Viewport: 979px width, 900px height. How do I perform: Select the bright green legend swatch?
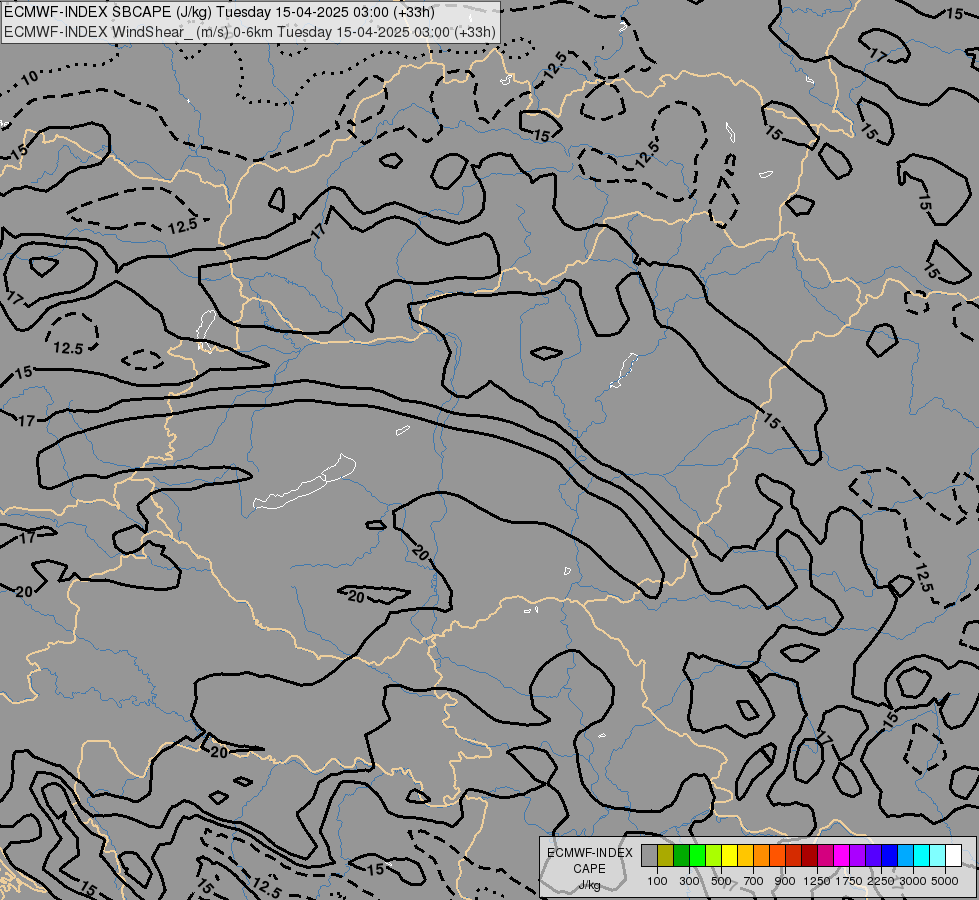pyautogui.click(x=697, y=856)
